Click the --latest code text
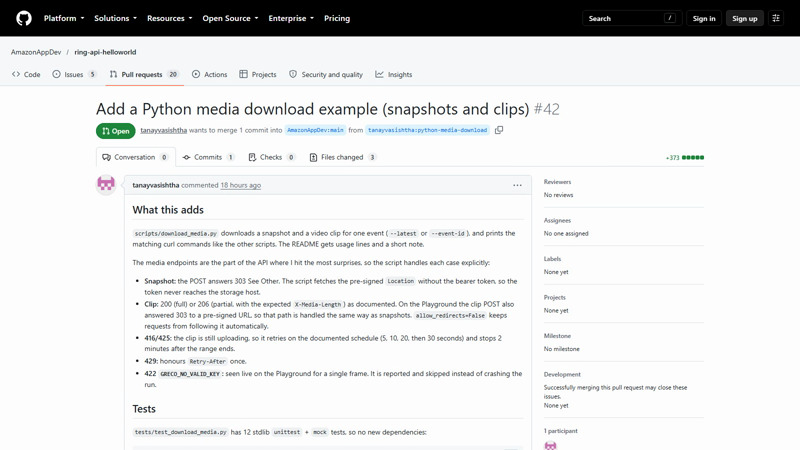The width and height of the screenshot is (800, 450). 403,233
